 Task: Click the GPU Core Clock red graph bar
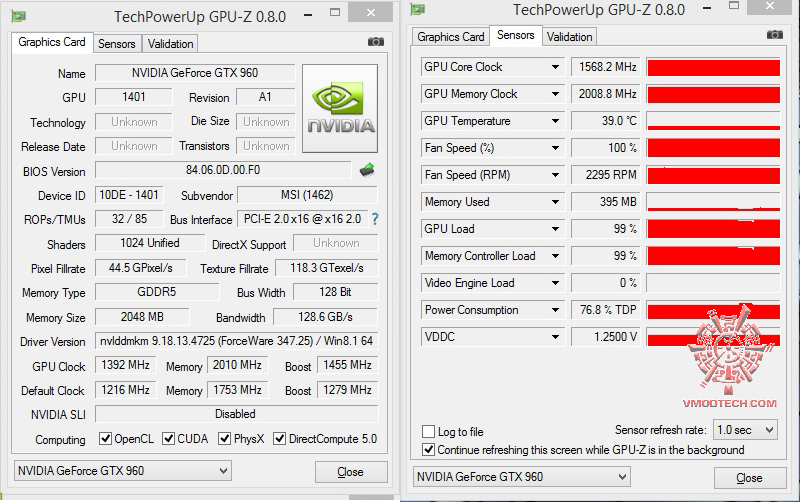(x=713, y=67)
